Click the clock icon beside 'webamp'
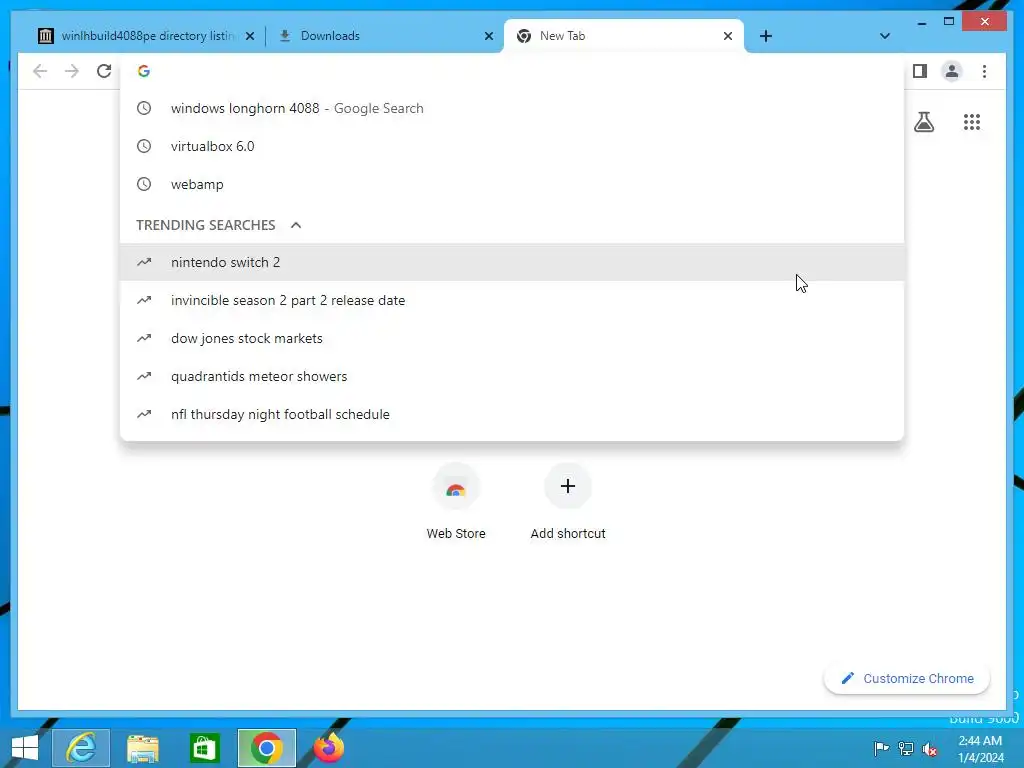1024x768 pixels. coord(144,184)
